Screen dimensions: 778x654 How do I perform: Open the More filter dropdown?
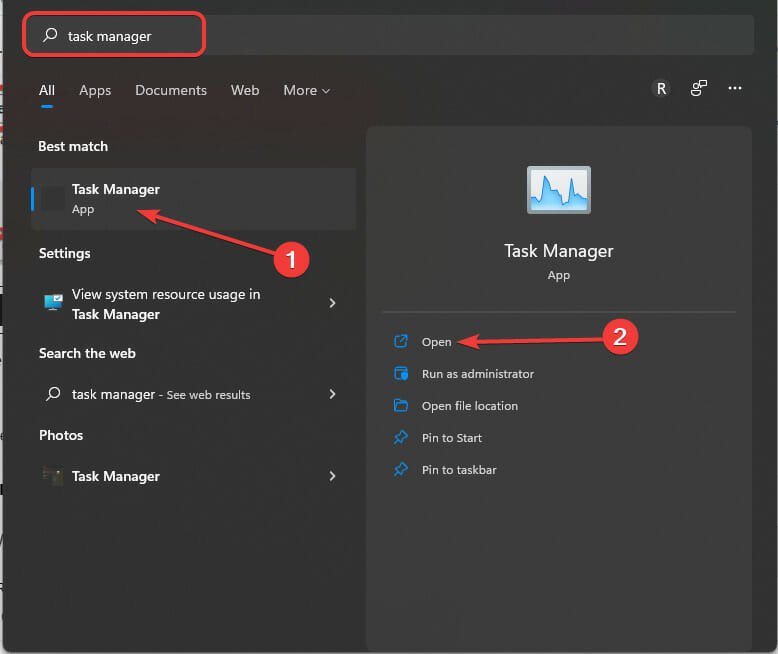tap(306, 90)
